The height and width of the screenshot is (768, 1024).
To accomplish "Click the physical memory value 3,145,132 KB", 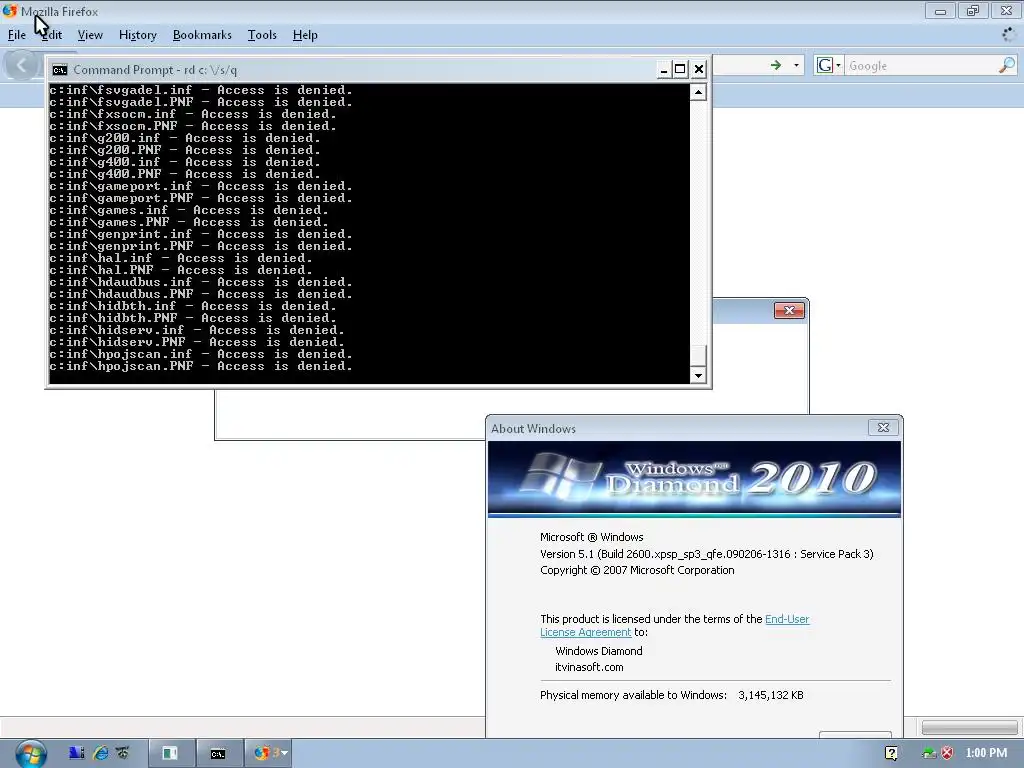I will (771, 695).
